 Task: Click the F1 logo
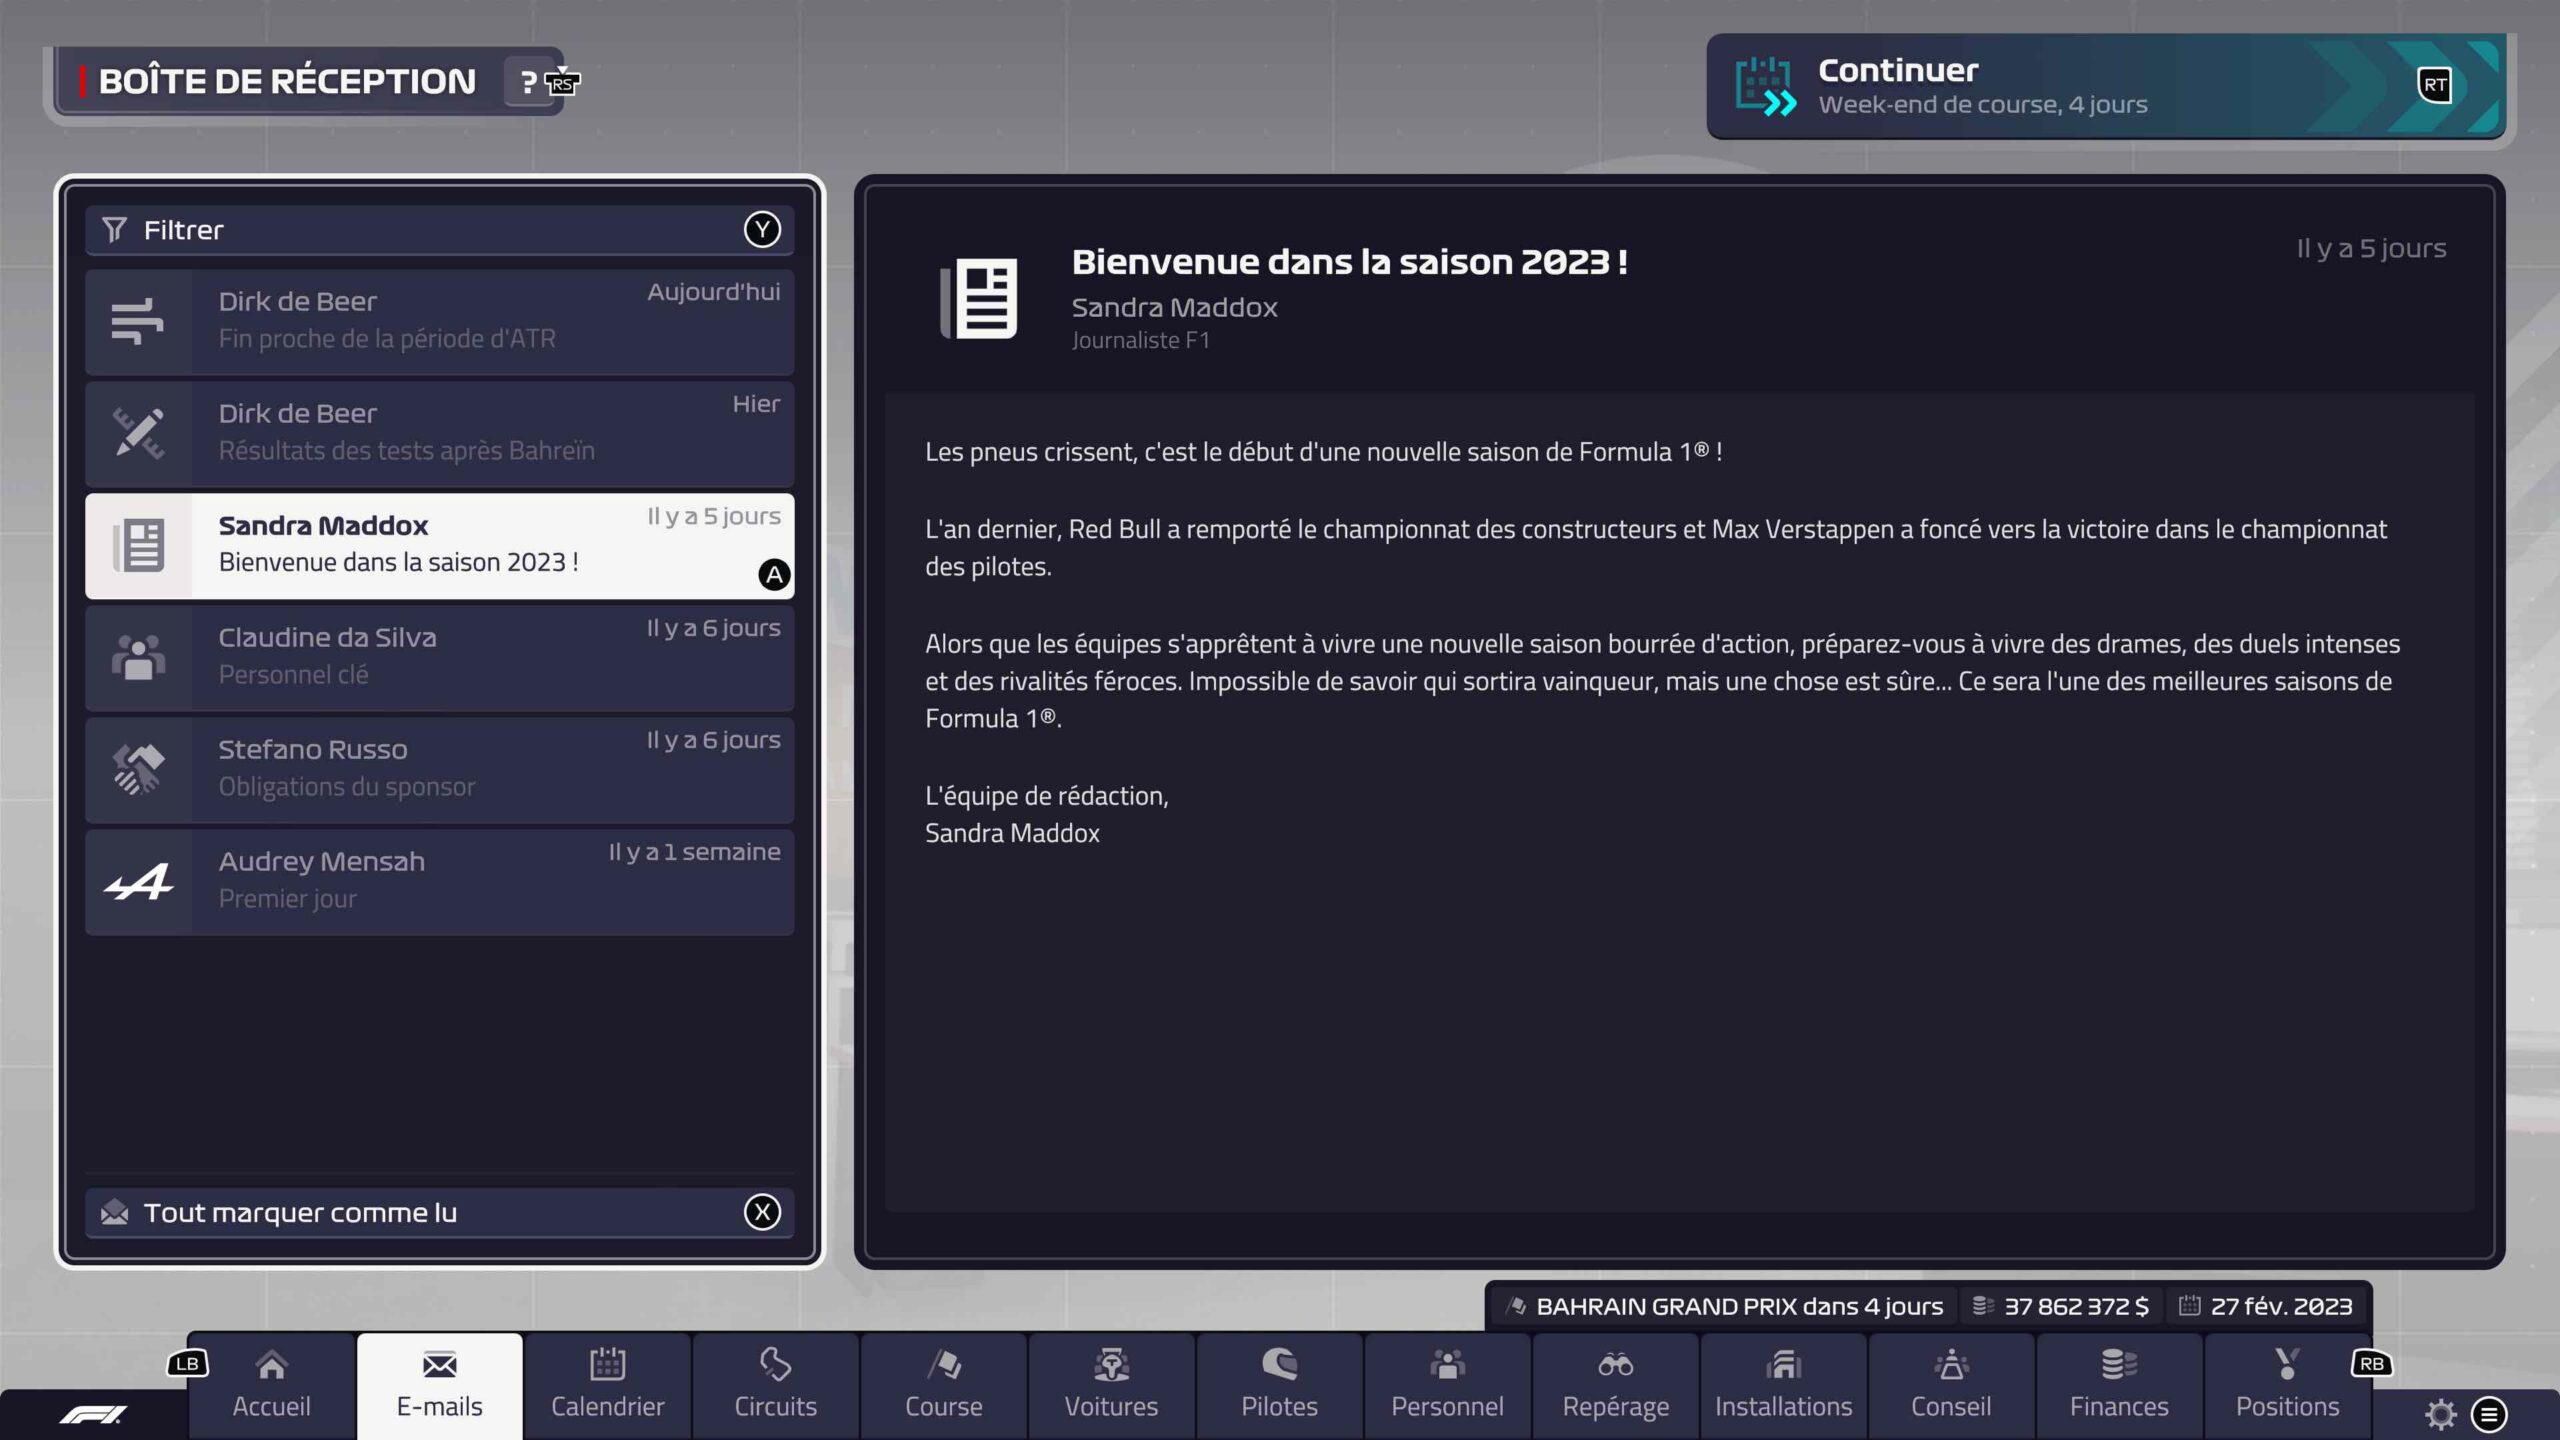pyautogui.click(x=93, y=1414)
